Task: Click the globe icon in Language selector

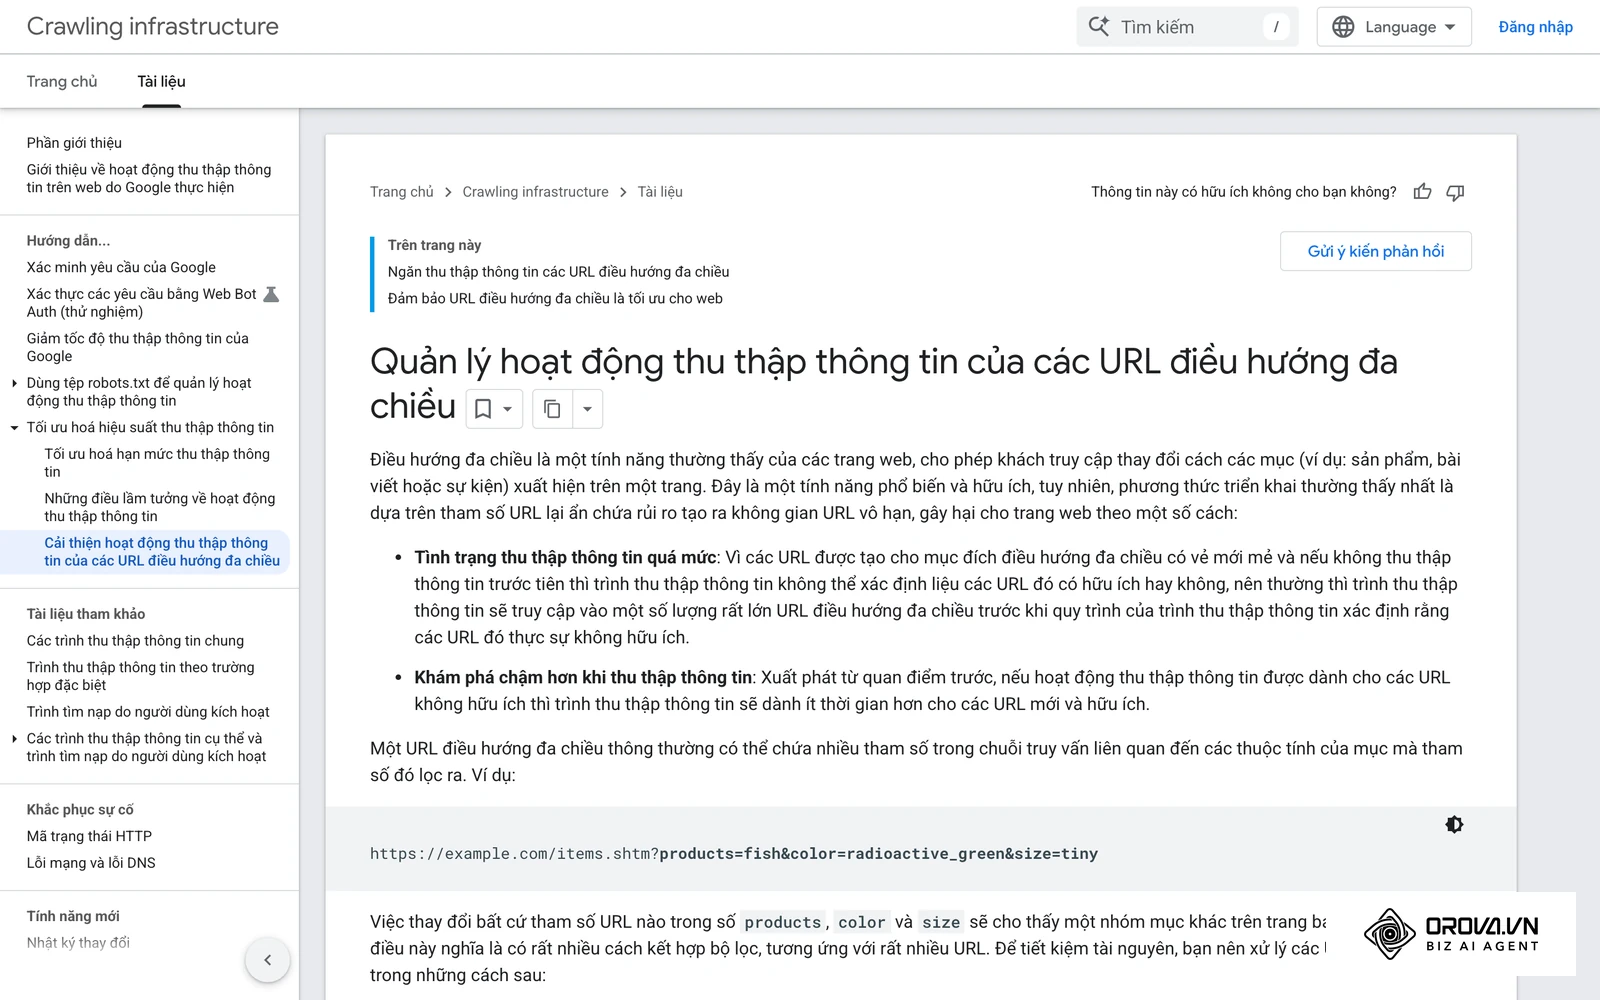Action: 1343,27
